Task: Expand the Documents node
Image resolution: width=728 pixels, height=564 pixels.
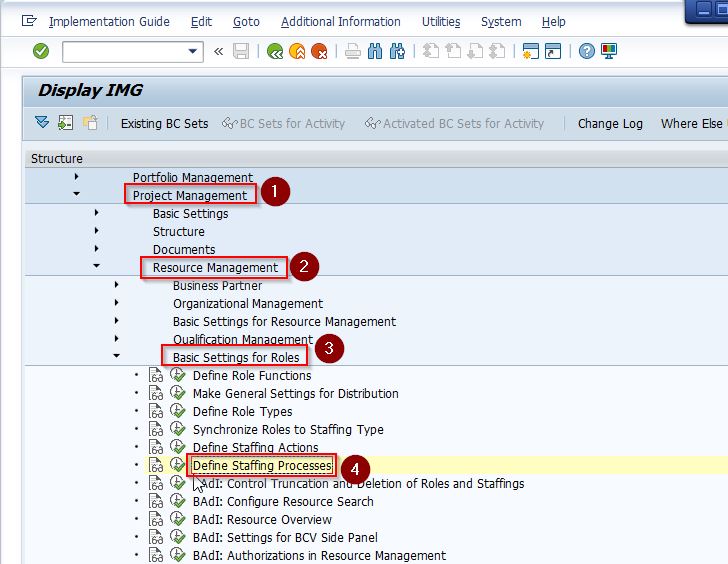Action: pos(97,248)
